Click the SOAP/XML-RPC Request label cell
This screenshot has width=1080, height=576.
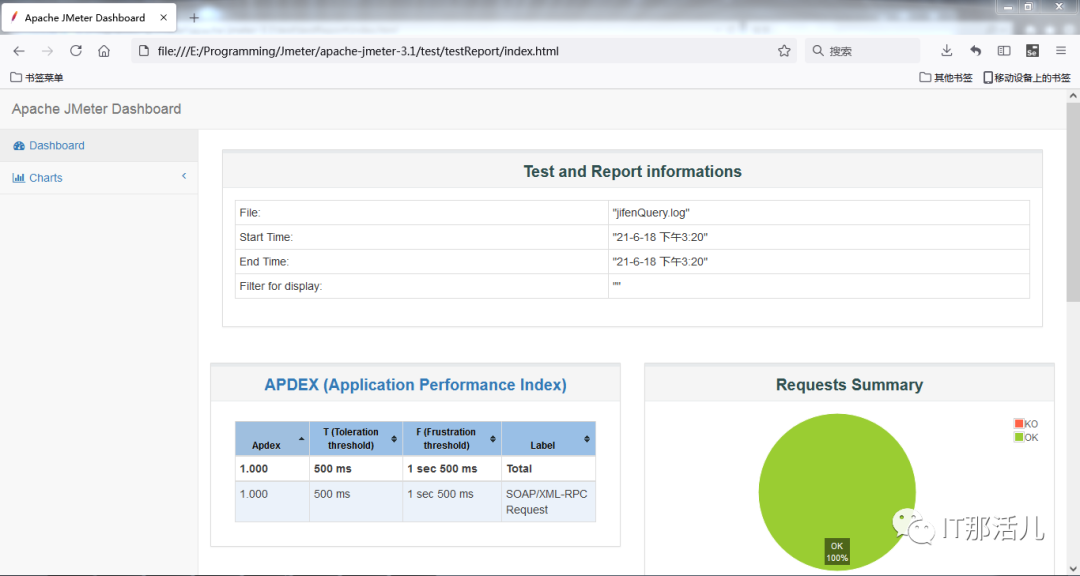coord(548,502)
